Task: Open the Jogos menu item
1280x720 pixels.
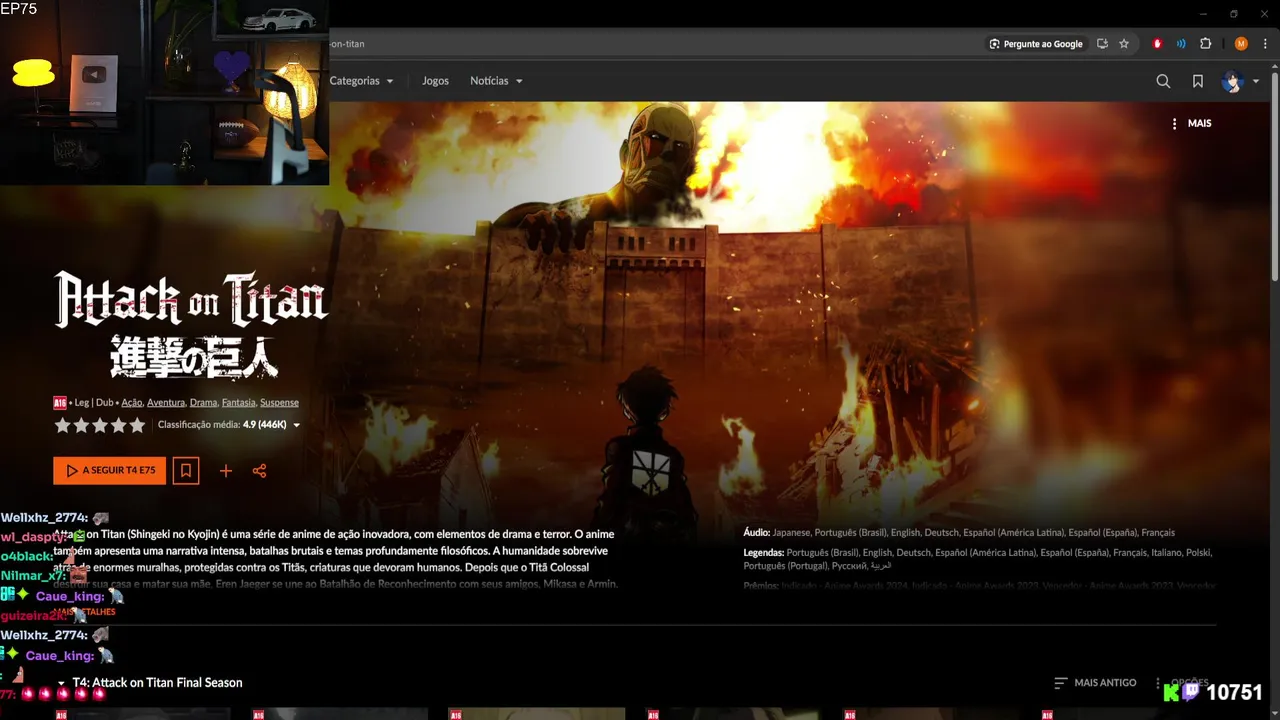Action: point(435,81)
